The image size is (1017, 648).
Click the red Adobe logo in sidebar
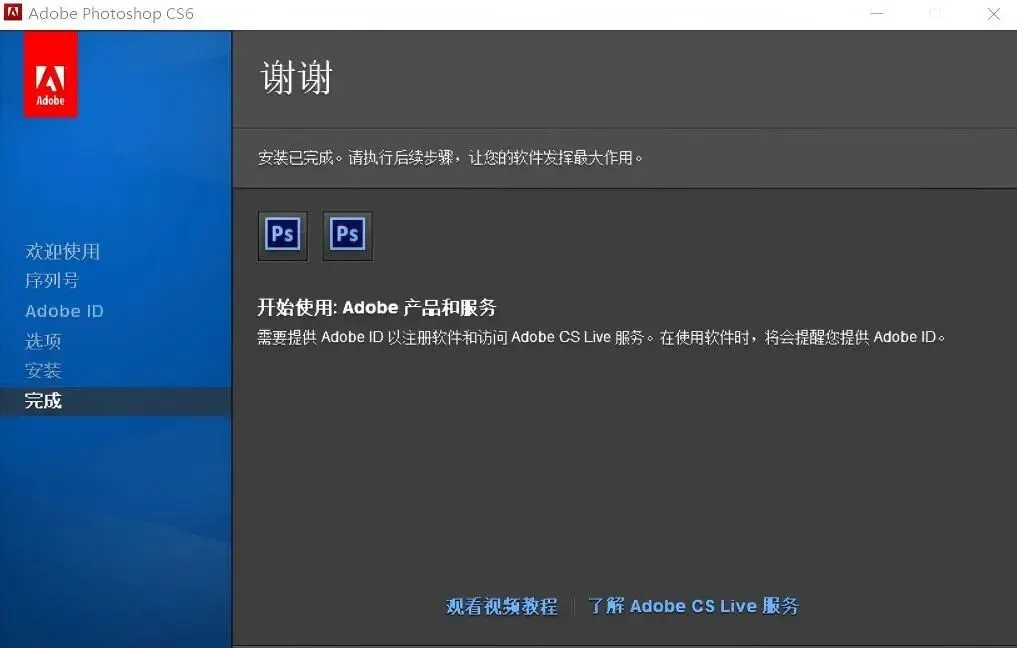[x=51, y=75]
